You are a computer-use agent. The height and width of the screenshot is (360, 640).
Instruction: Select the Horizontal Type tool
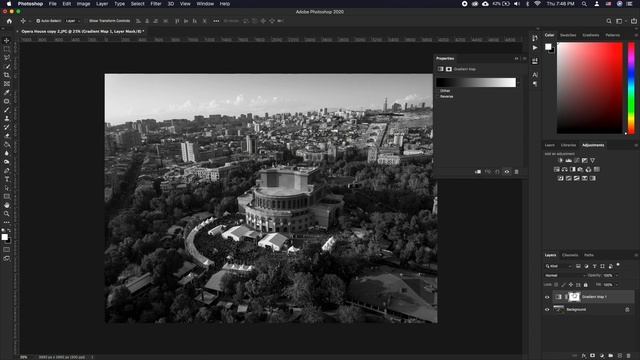coord(7,179)
